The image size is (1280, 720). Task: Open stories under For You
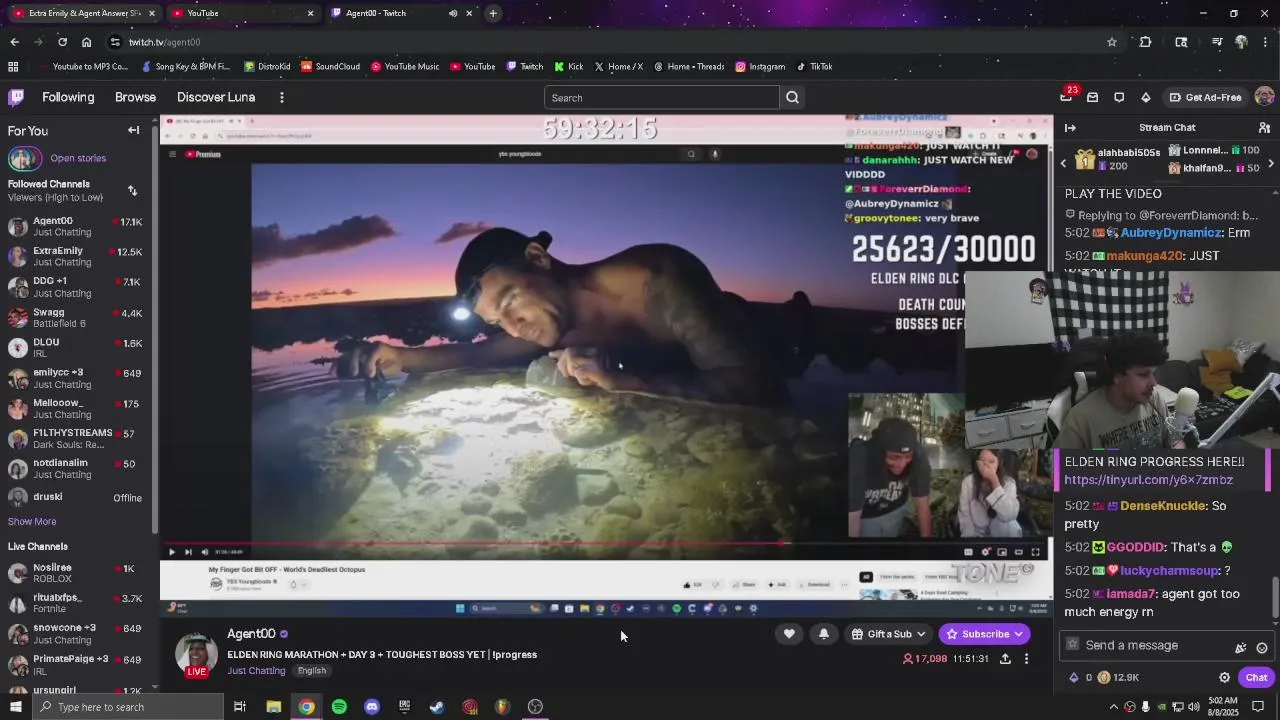pos(78,158)
